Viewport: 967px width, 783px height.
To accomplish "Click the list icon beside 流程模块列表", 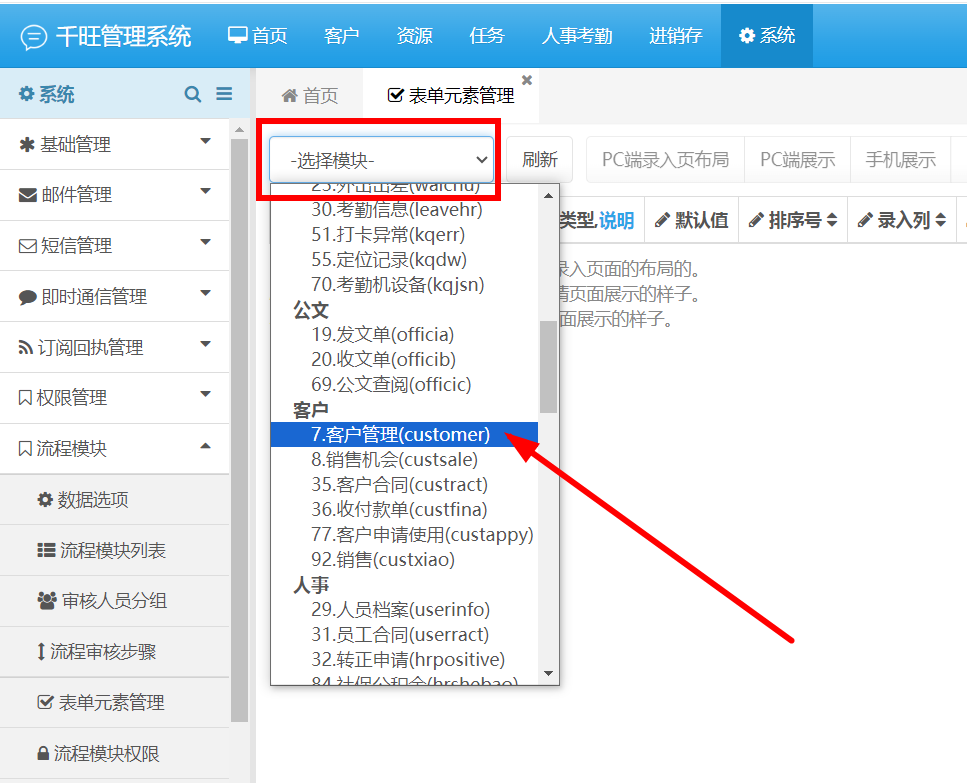I will (46, 550).
